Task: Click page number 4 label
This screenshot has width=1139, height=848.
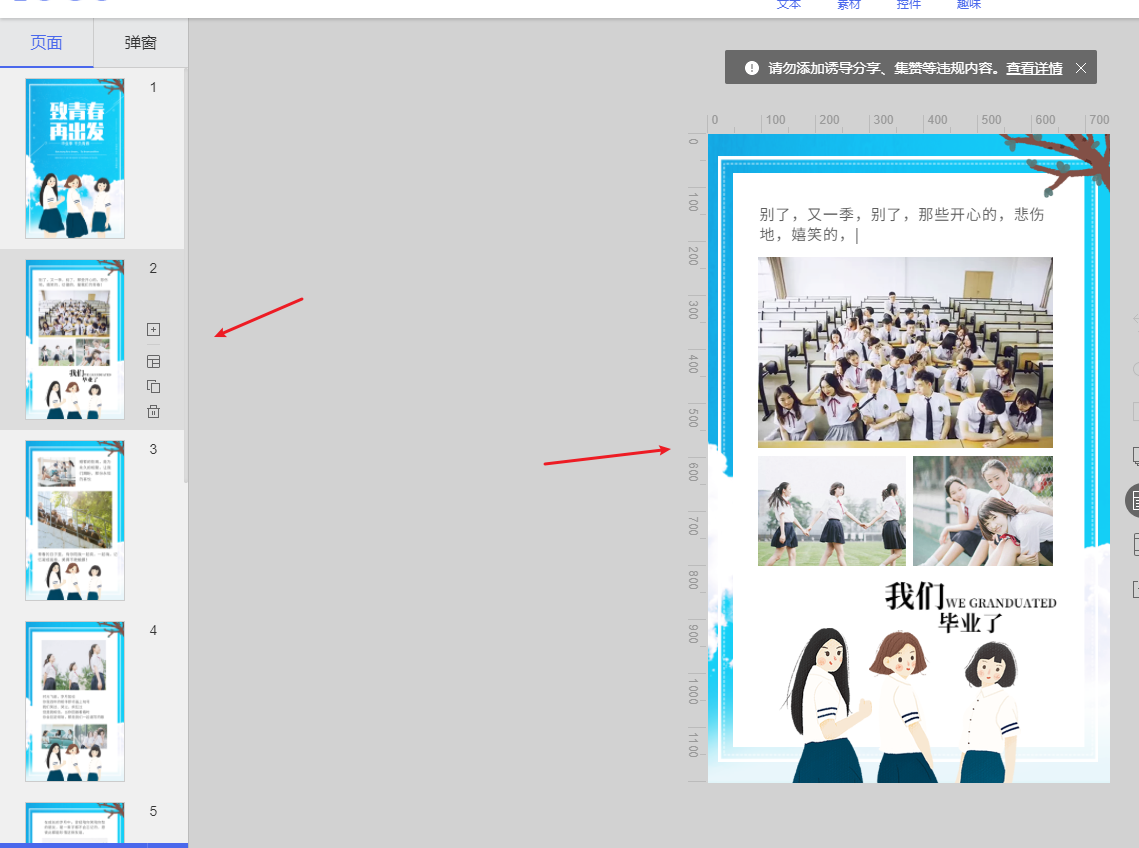Action: [153, 630]
